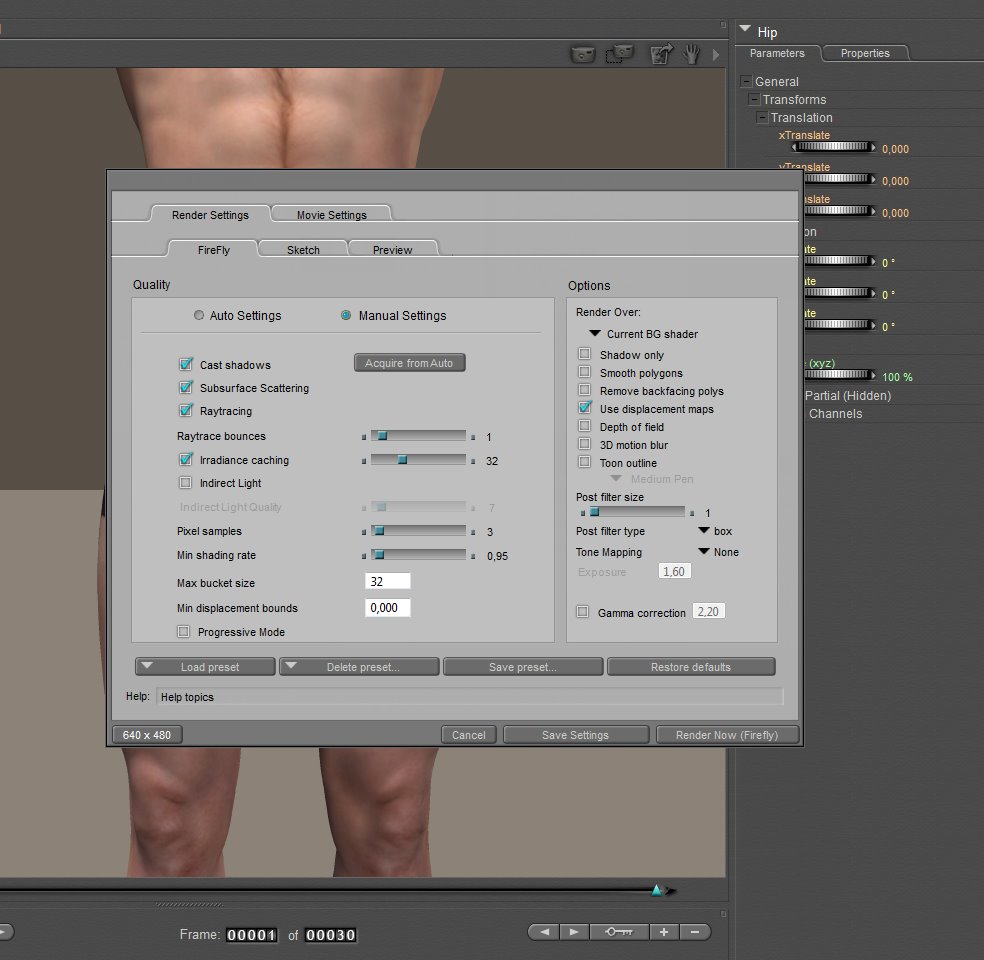Click the edit keyframes key icon
This screenshot has width=984, height=960.
(619, 932)
